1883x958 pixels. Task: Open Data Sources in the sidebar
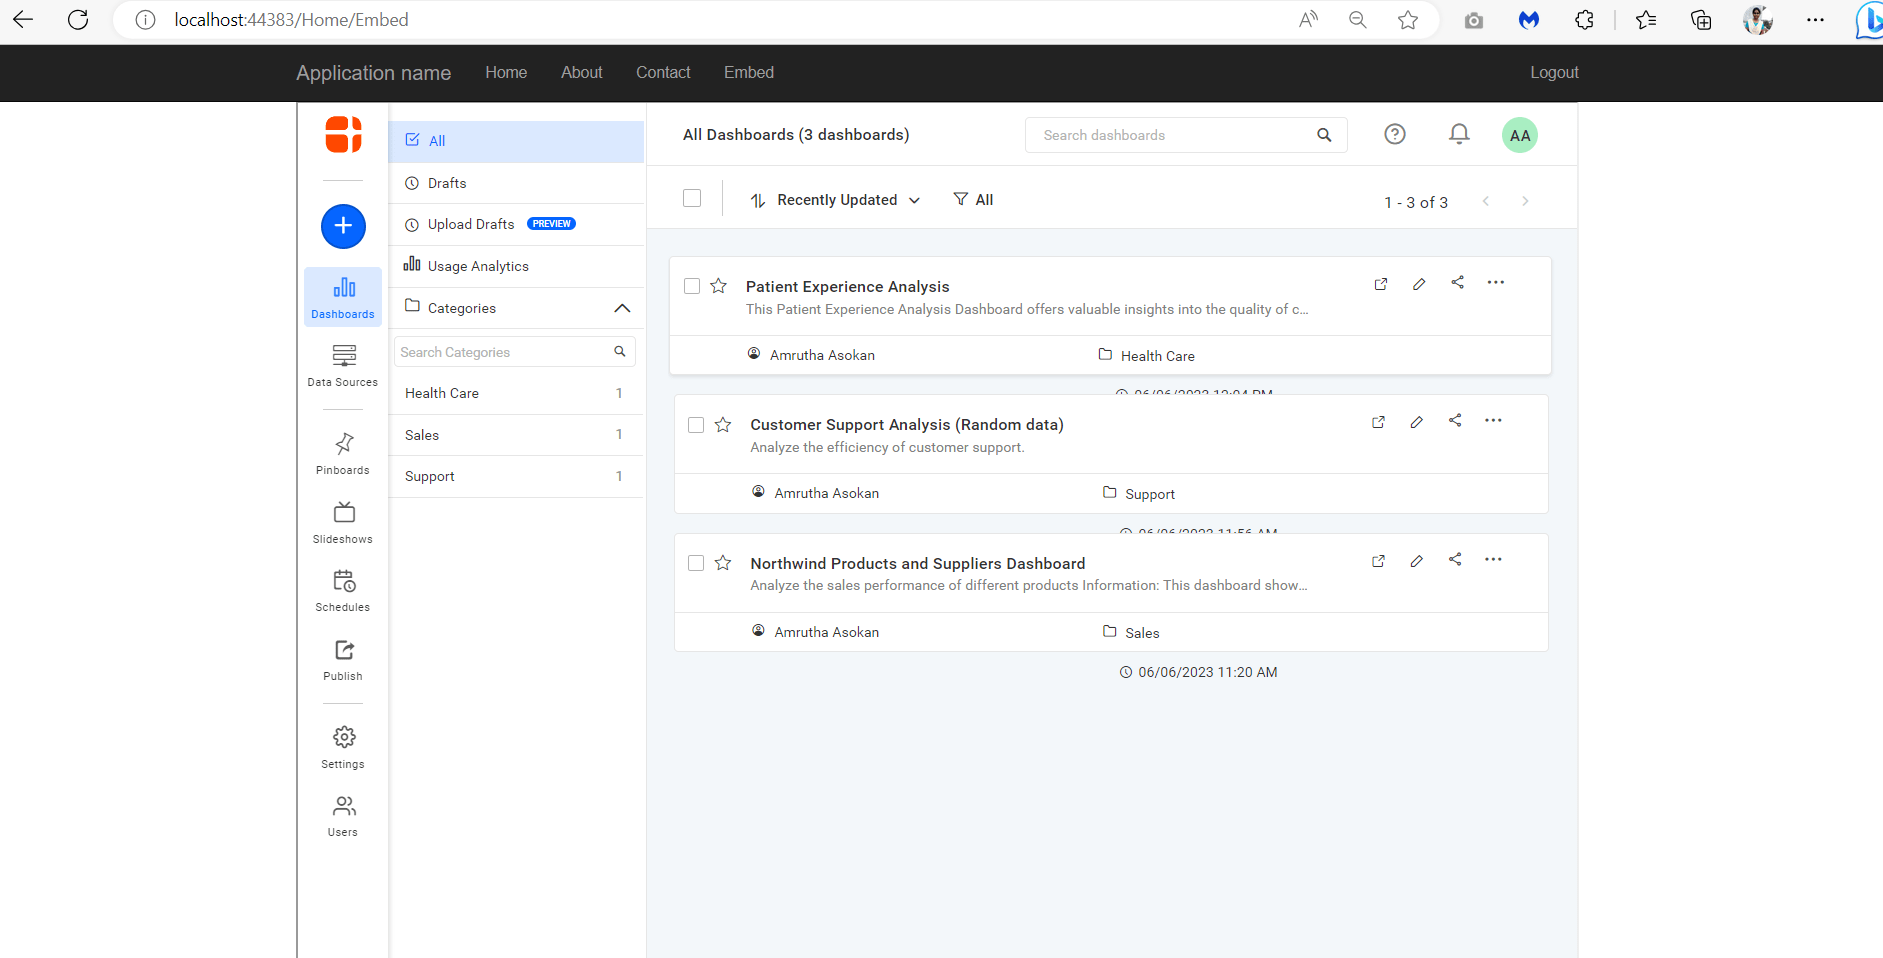[x=343, y=365]
